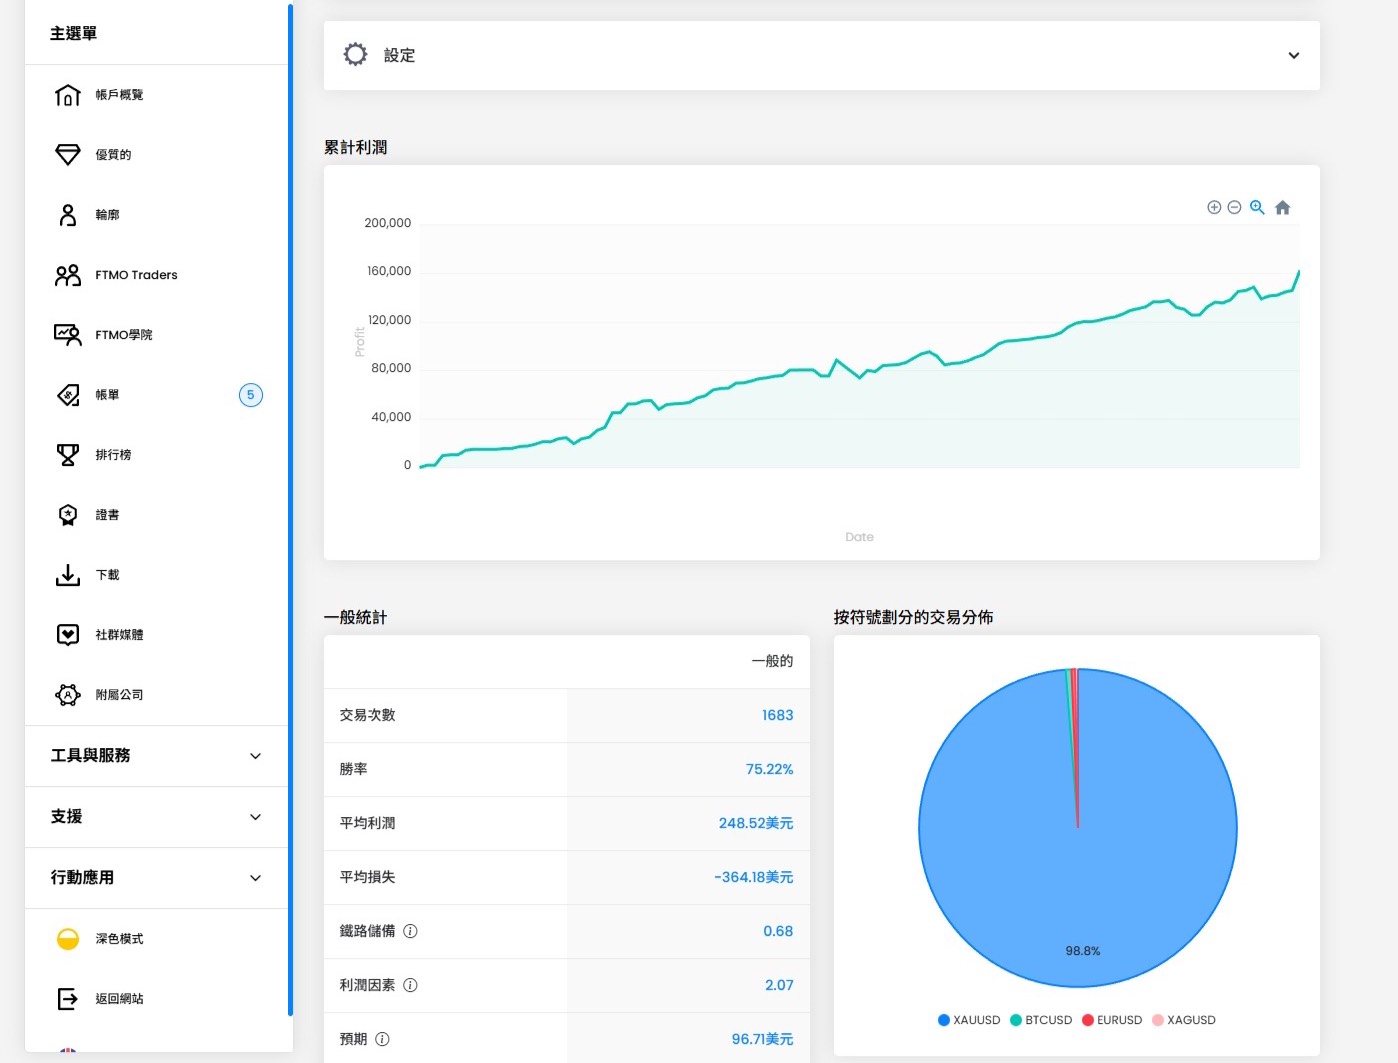This screenshot has width=1398, height=1063.
Task: Click the 返回網站 exit icon
Action: click(68, 999)
